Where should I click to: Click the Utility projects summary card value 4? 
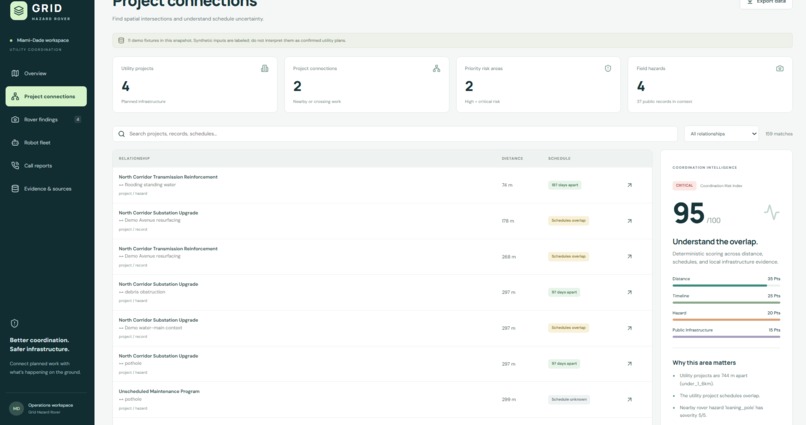point(125,86)
